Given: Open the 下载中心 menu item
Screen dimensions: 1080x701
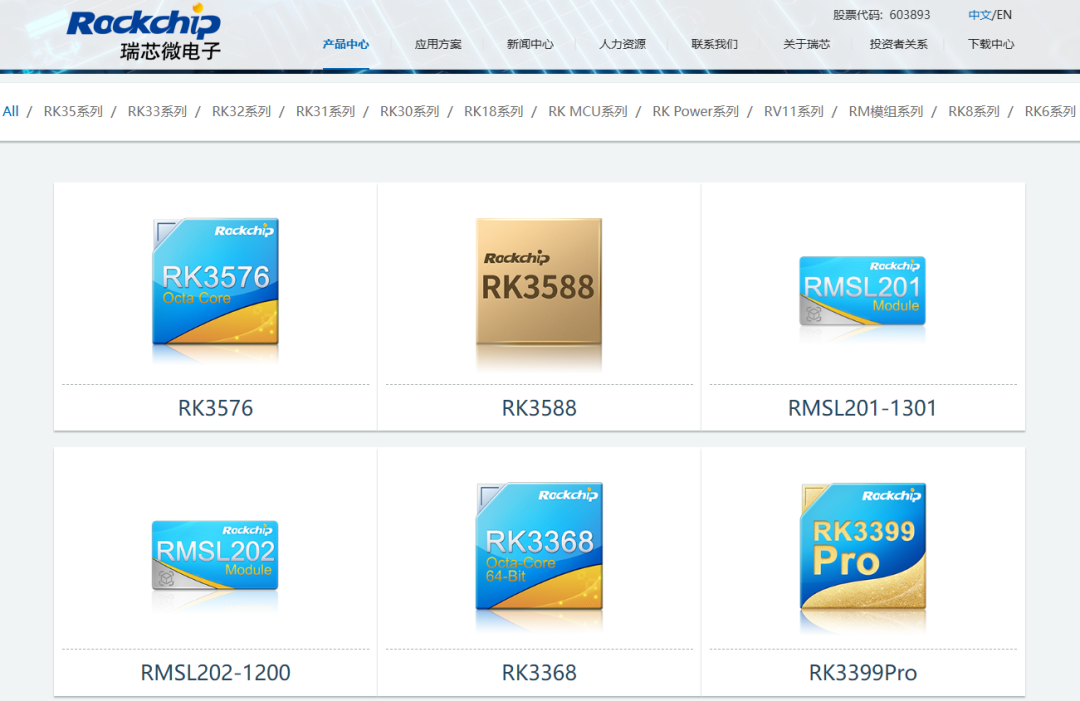Looking at the screenshot, I should pos(991,44).
